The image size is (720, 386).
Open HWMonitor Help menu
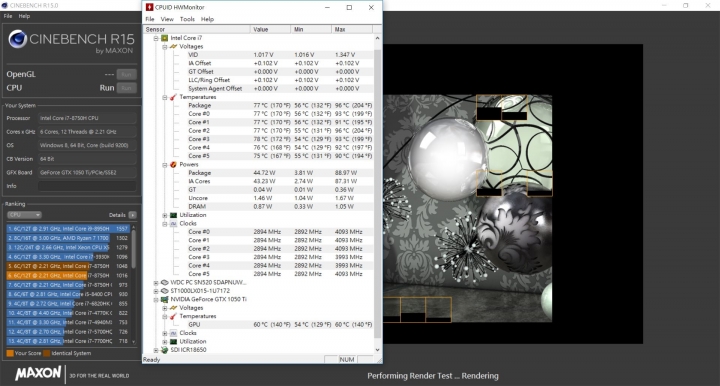point(208,19)
